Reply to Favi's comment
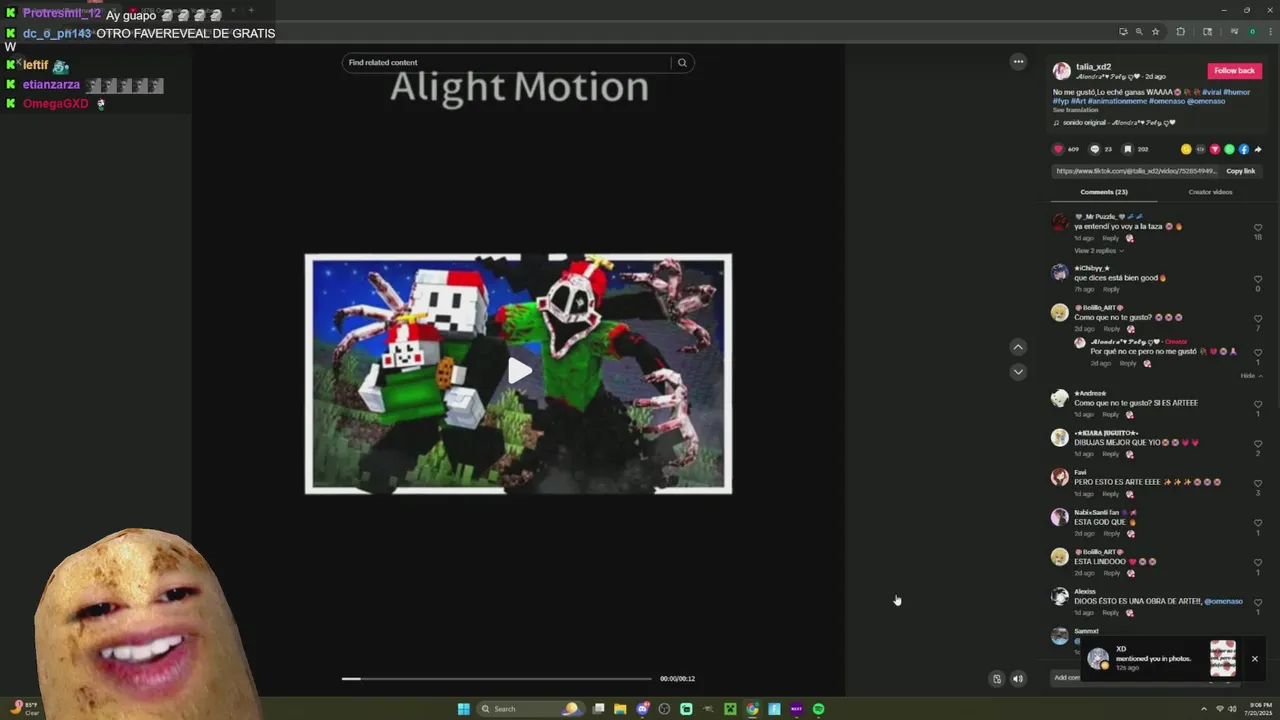The height and width of the screenshot is (720, 1280). tap(1111, 494)
